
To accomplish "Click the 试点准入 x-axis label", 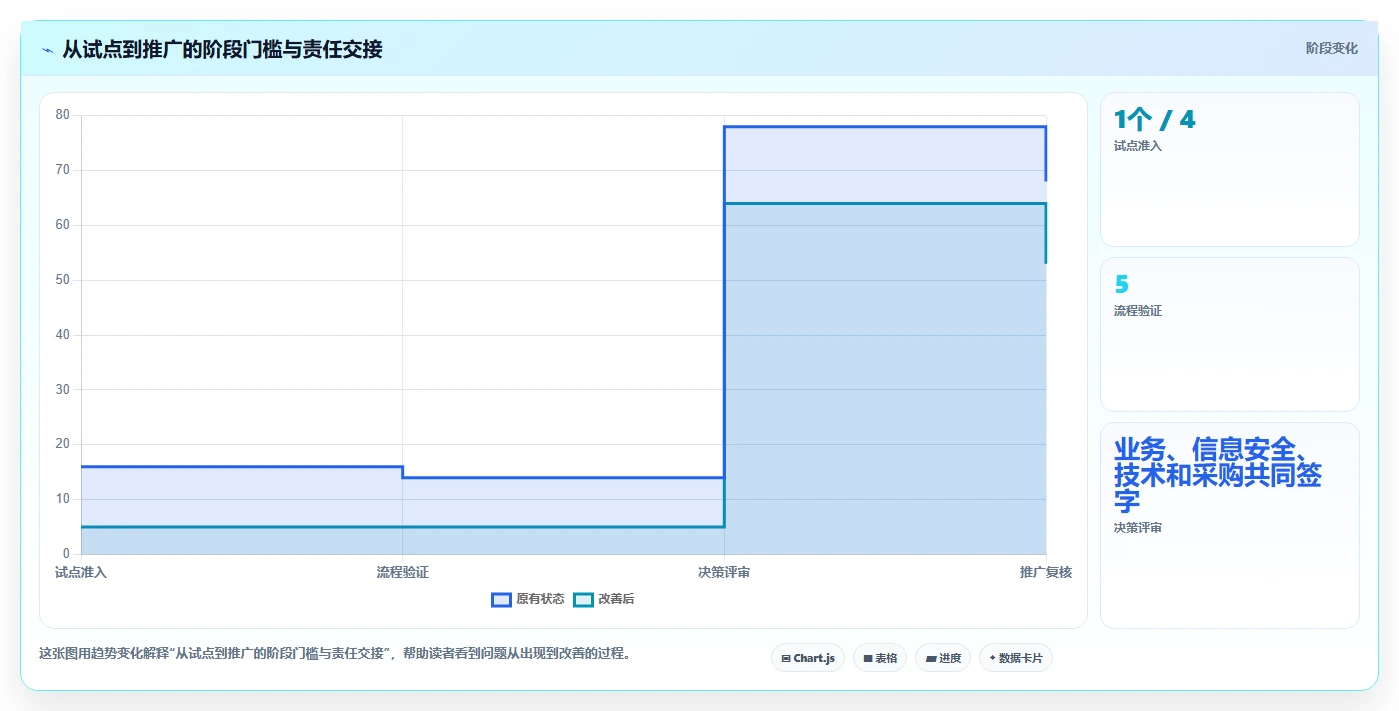I will point(81,572).
